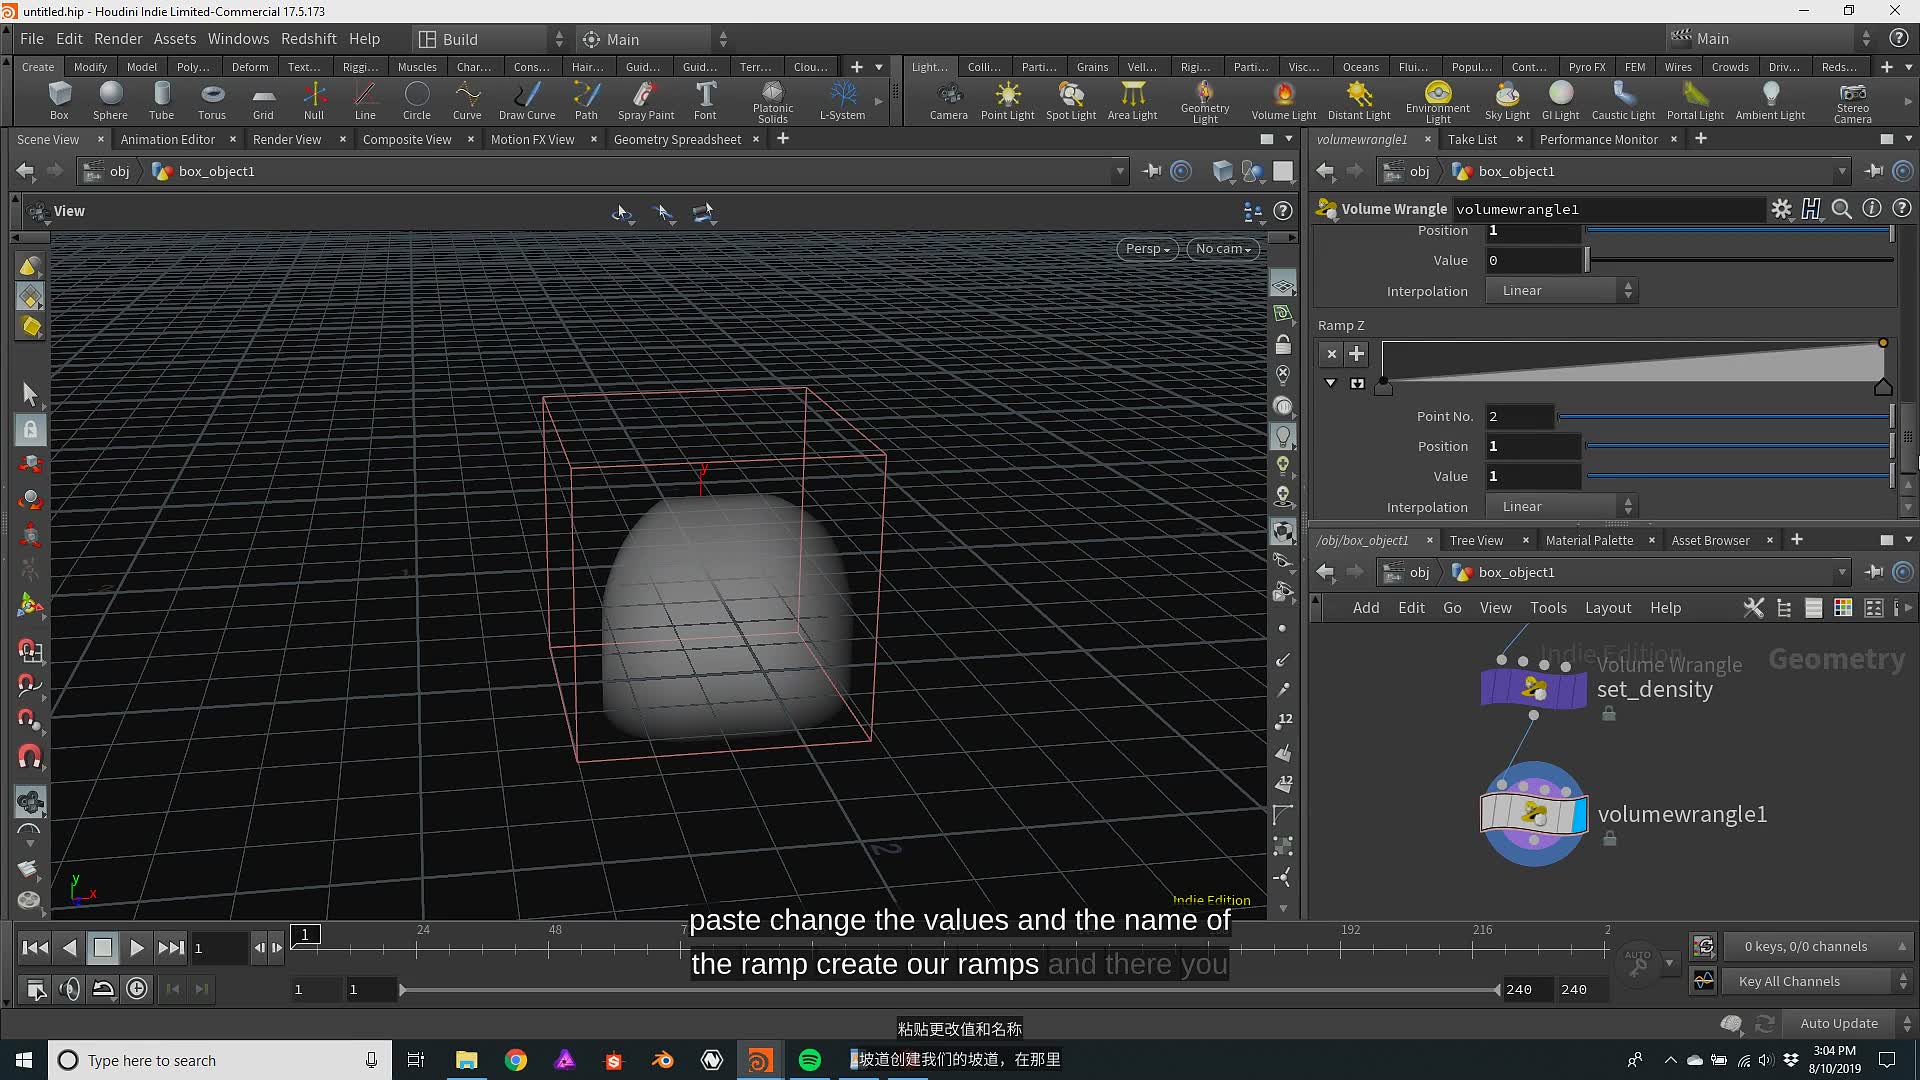Viewport: 1920px width, 1080px height.
Task: Select the Draw Curve shelf tool
Action: (527, 101)
